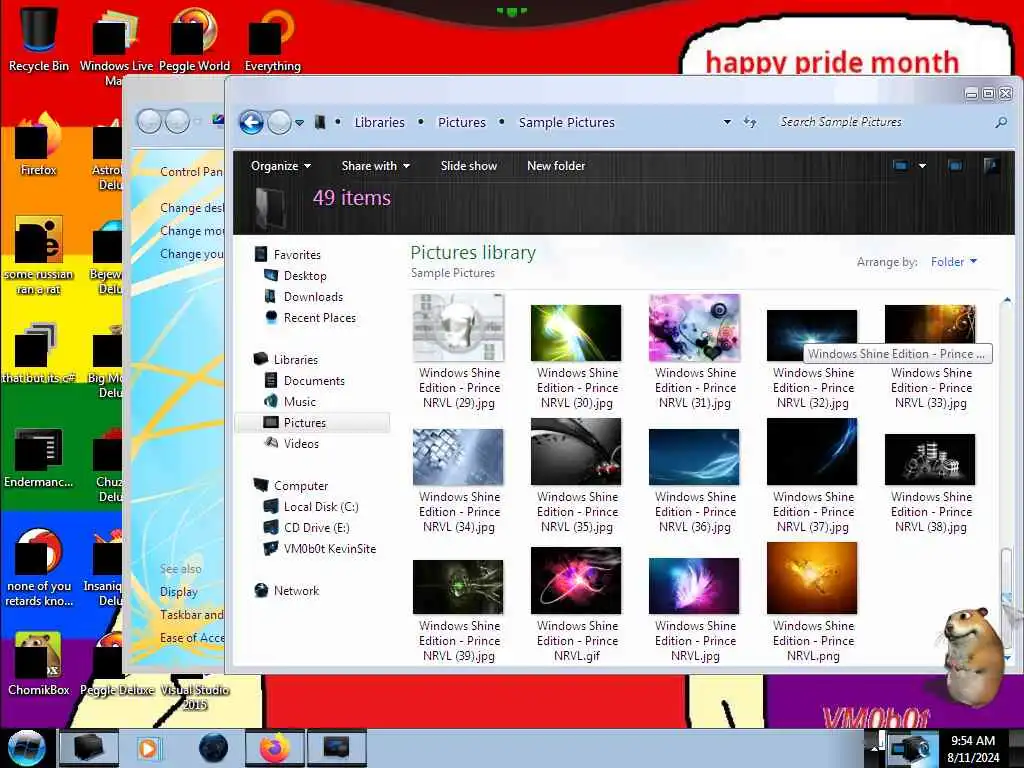Viewport: 1024px width, 768px height.
Task: Select Libraries in the navigation pane
Action: [x=285, y=360]
